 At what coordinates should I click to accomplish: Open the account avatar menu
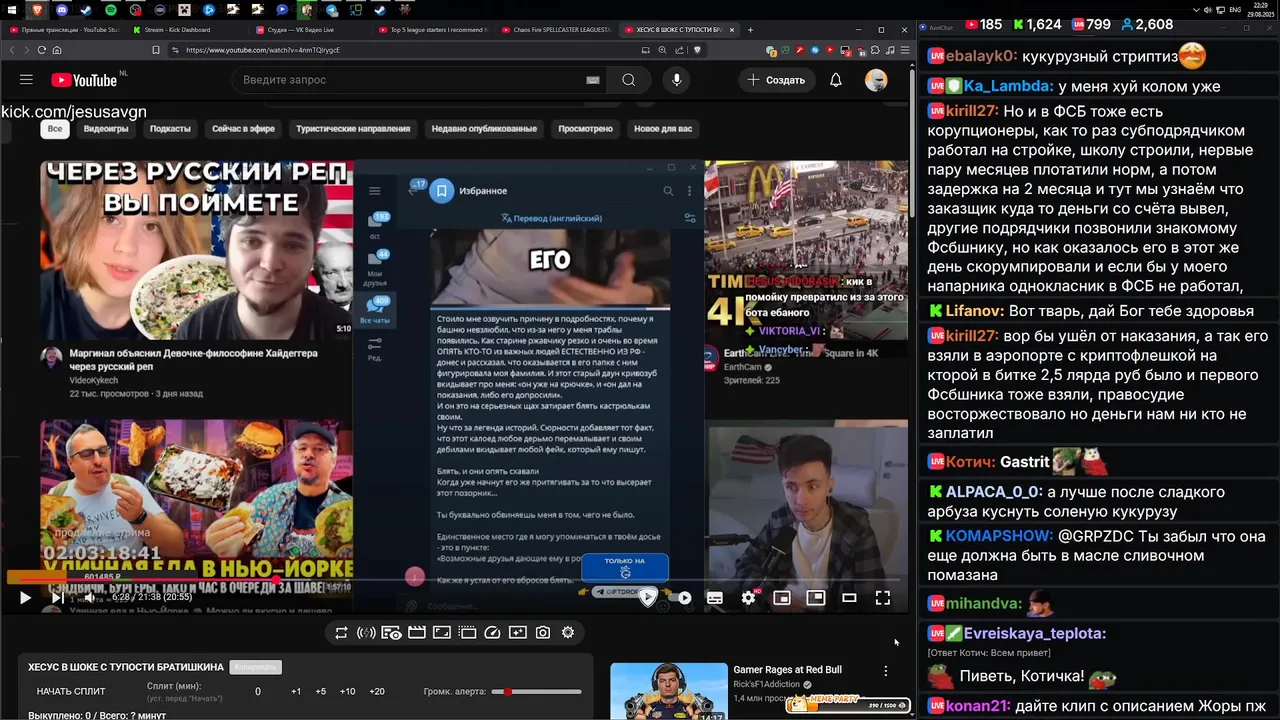(x=876, y=80)
